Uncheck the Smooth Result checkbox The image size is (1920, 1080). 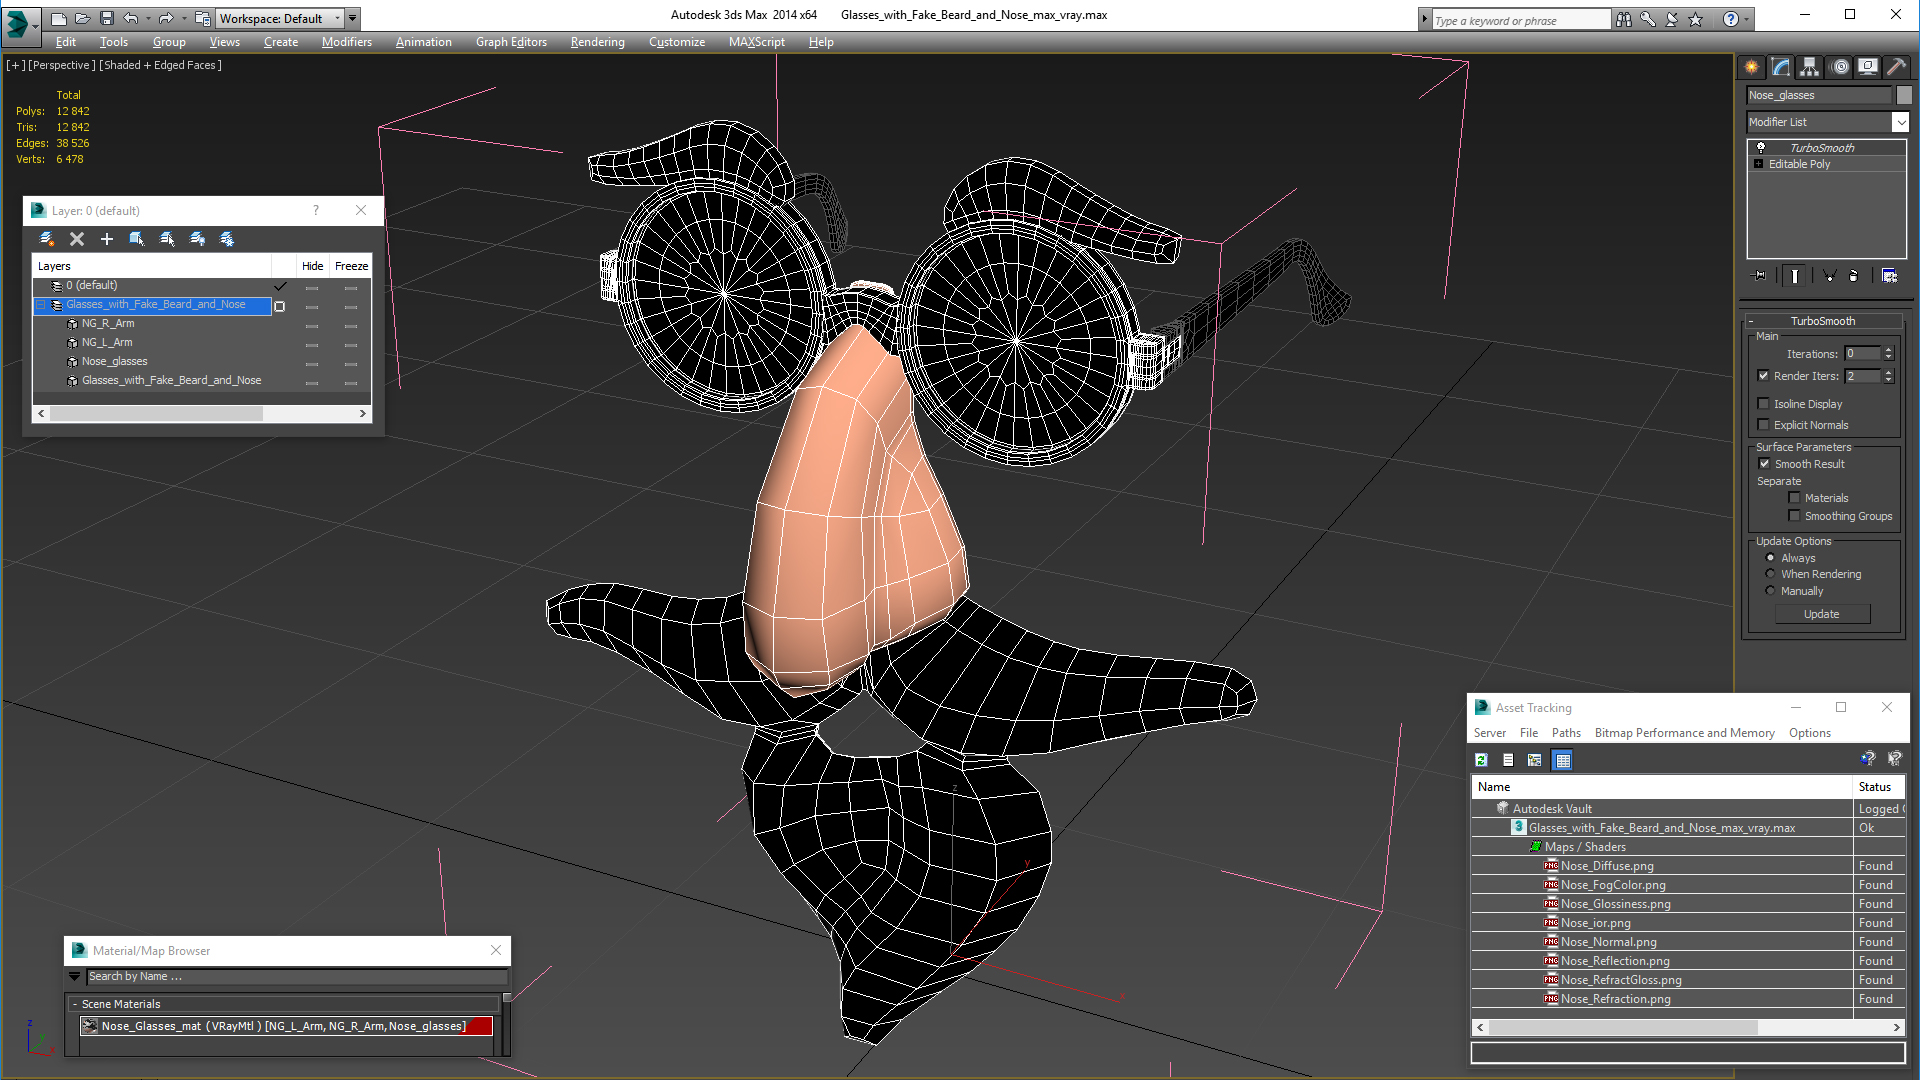(x=1764, y=464)
